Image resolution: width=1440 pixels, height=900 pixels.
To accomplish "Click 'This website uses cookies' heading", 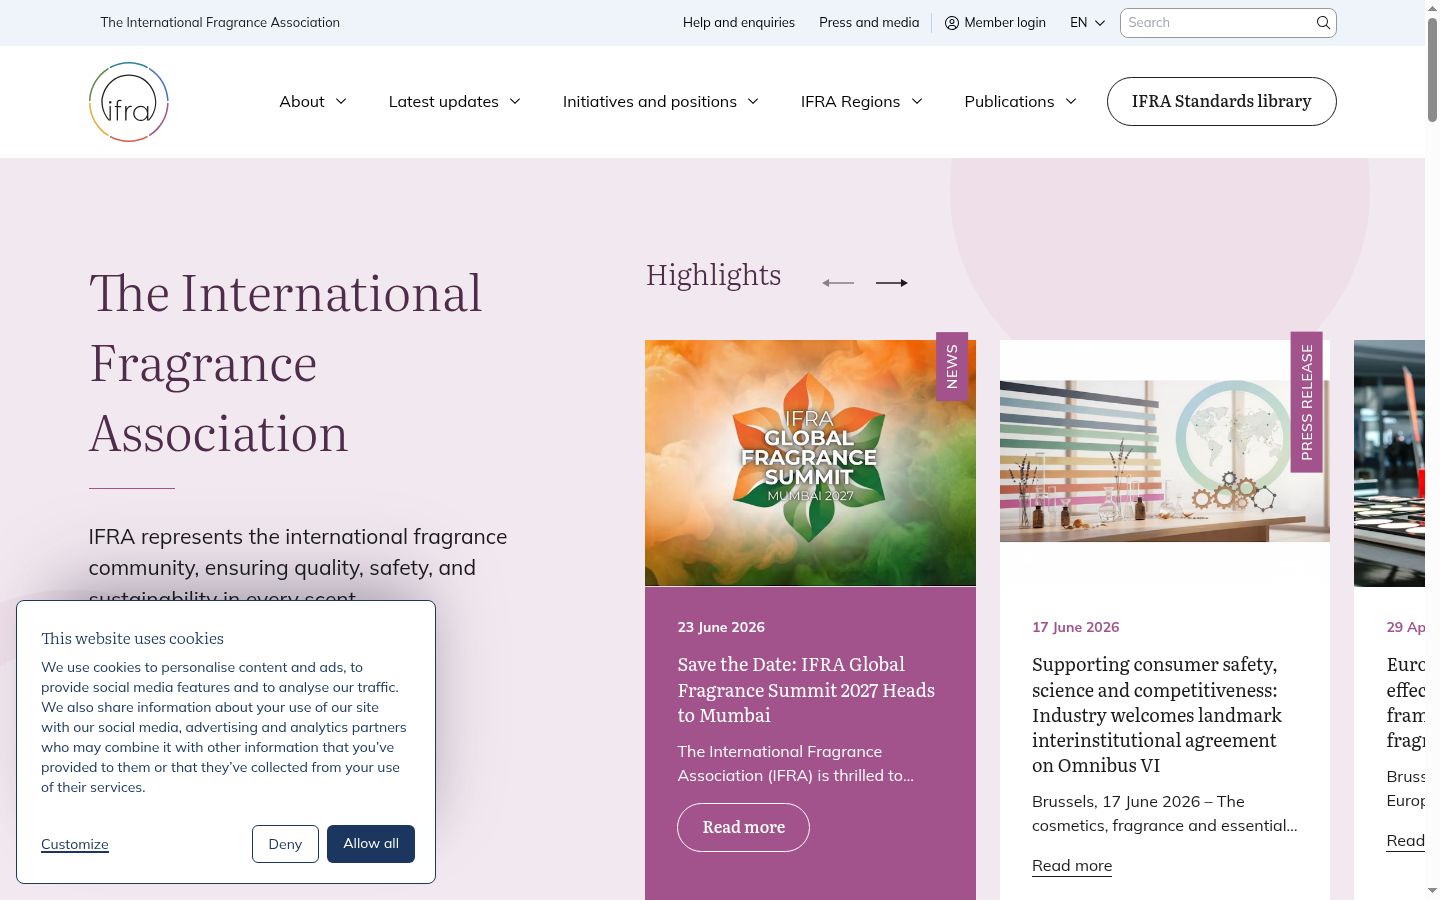I will click(132, 639).
